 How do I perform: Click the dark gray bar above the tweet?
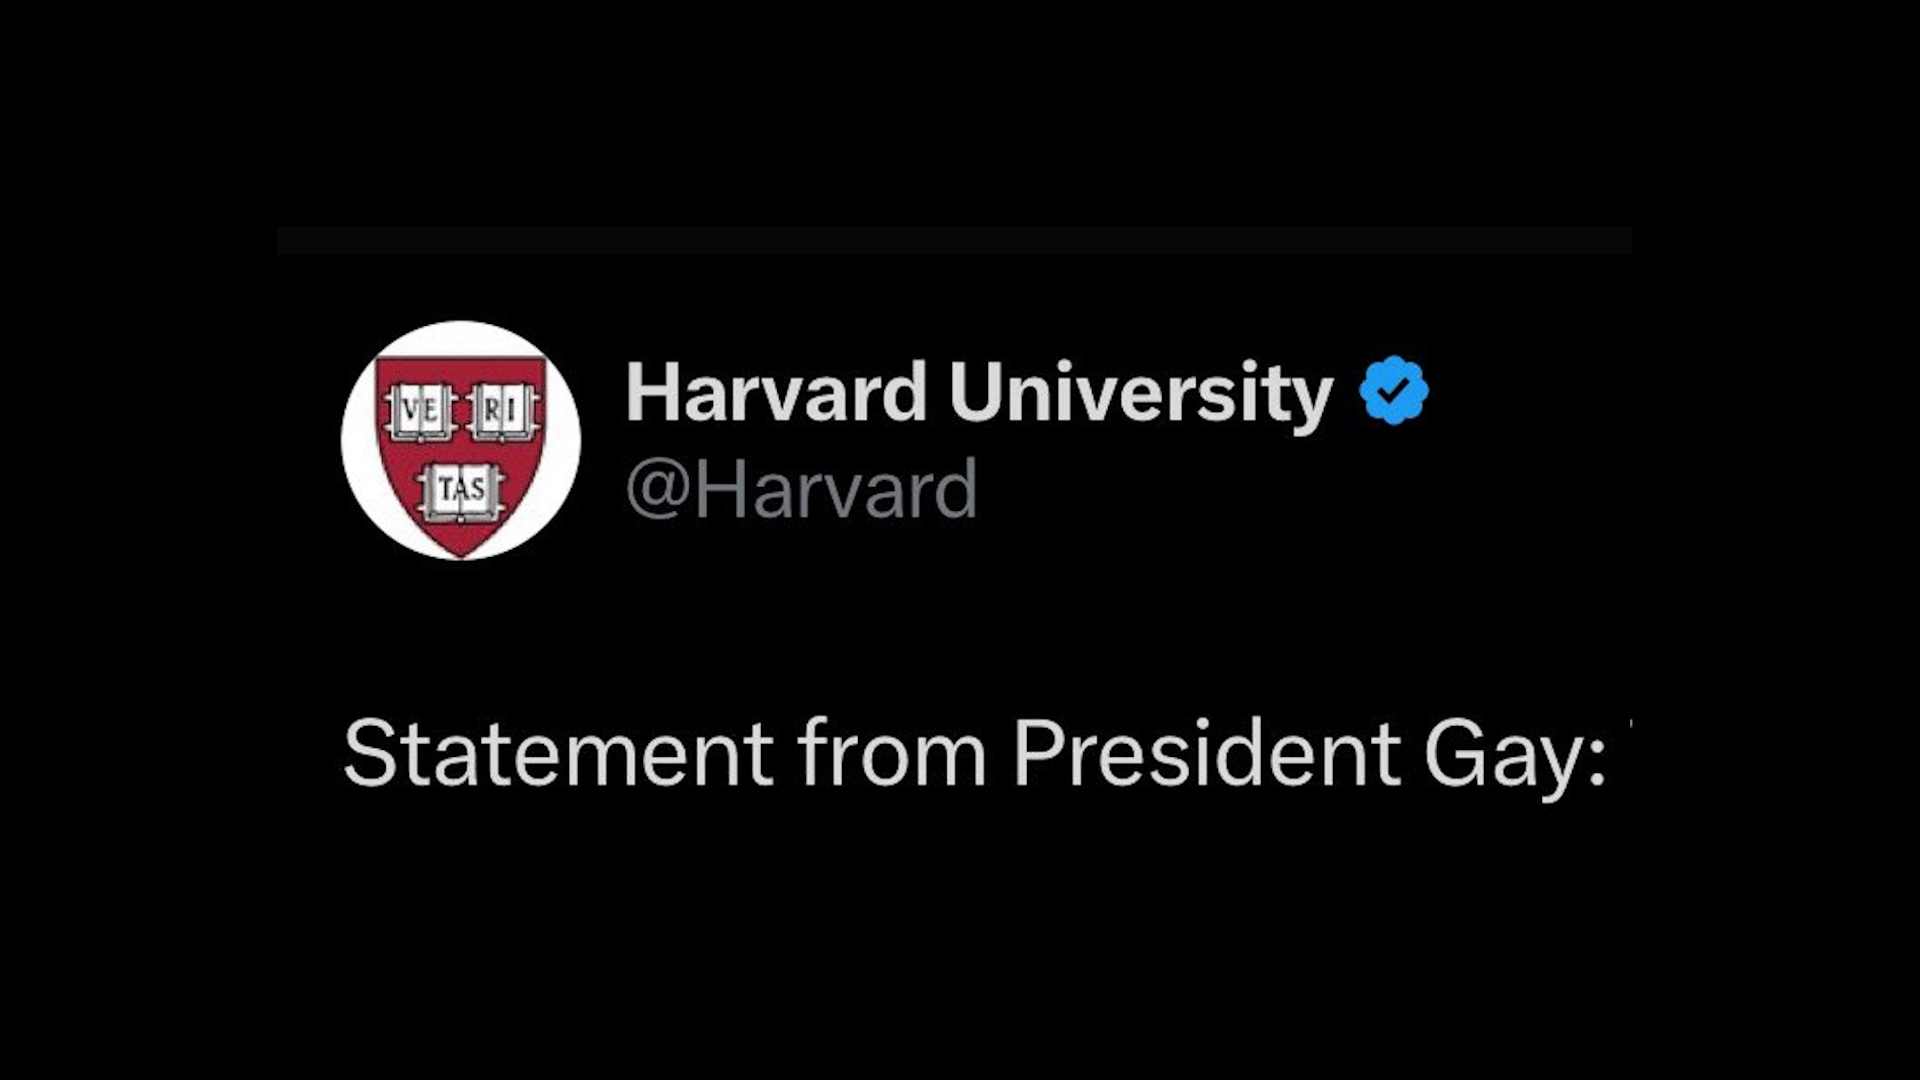[954, 240]
